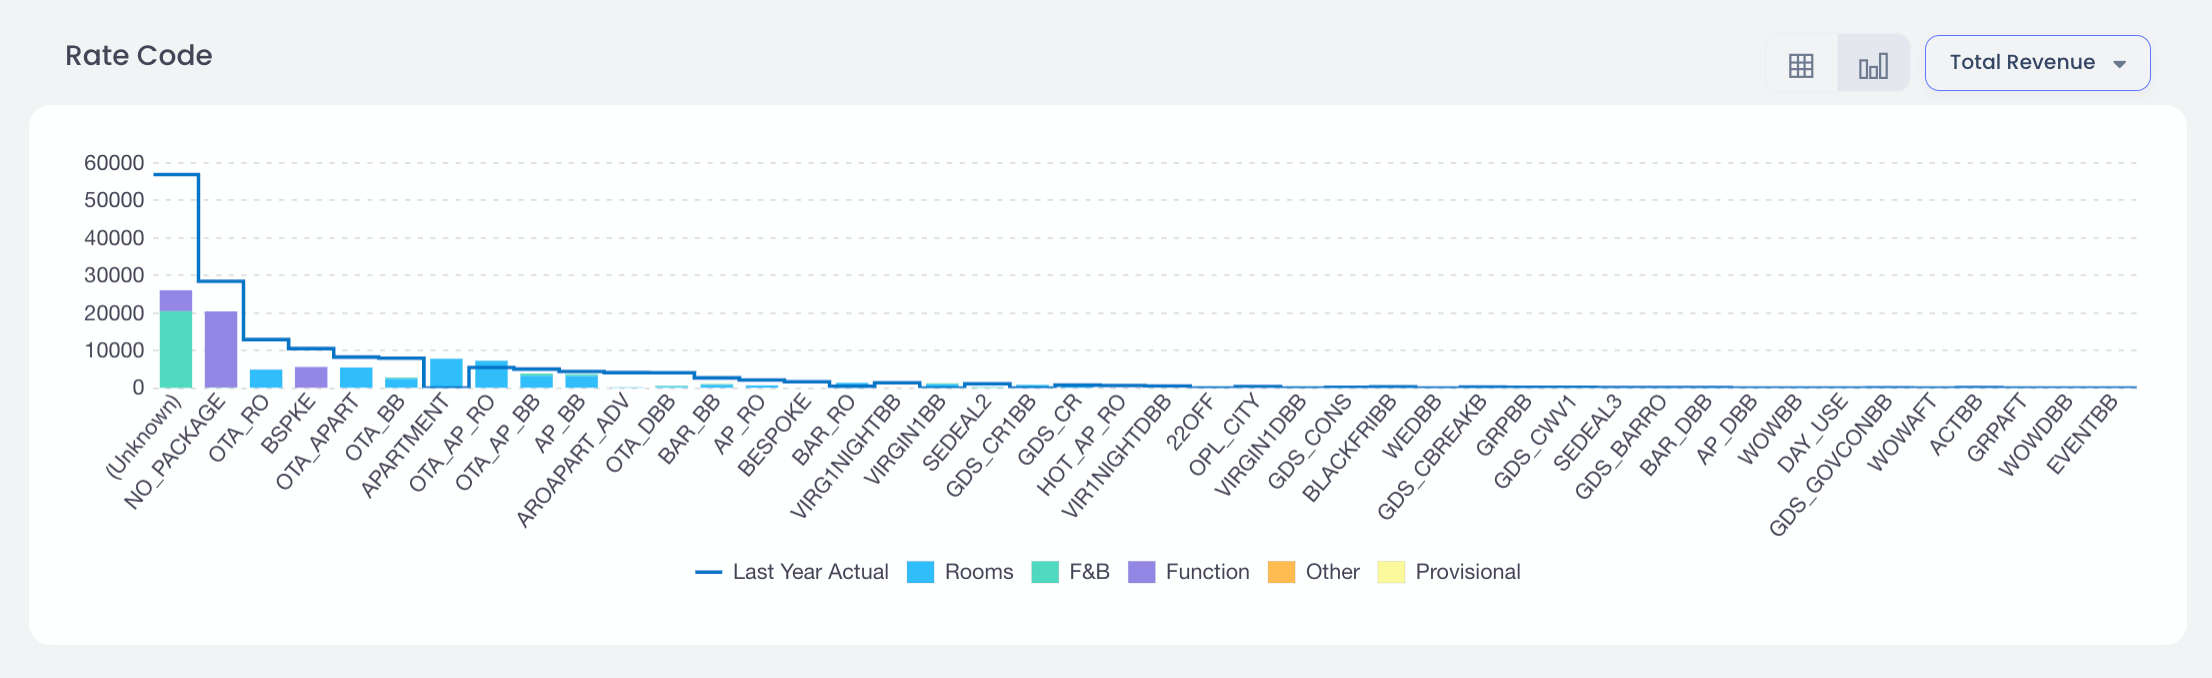Screen dimensions: 2212x678
Task: Click the Rate Code heading
Action: click(x=139, y=56)
